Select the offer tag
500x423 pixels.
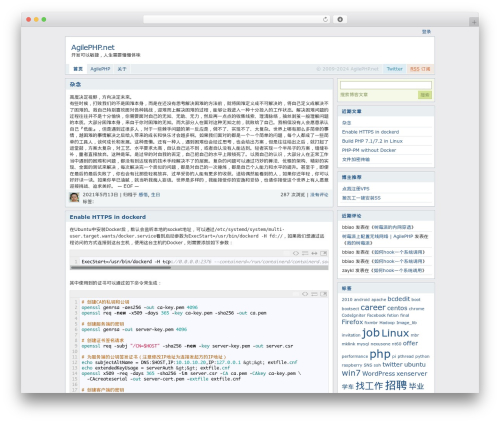point(410,343)
